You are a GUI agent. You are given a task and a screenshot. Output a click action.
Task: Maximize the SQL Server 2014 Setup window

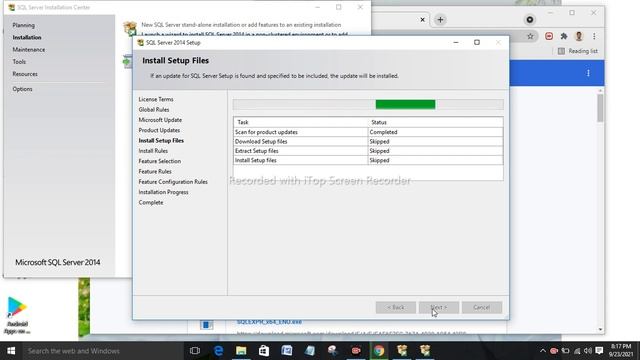[x=477, y=42]
